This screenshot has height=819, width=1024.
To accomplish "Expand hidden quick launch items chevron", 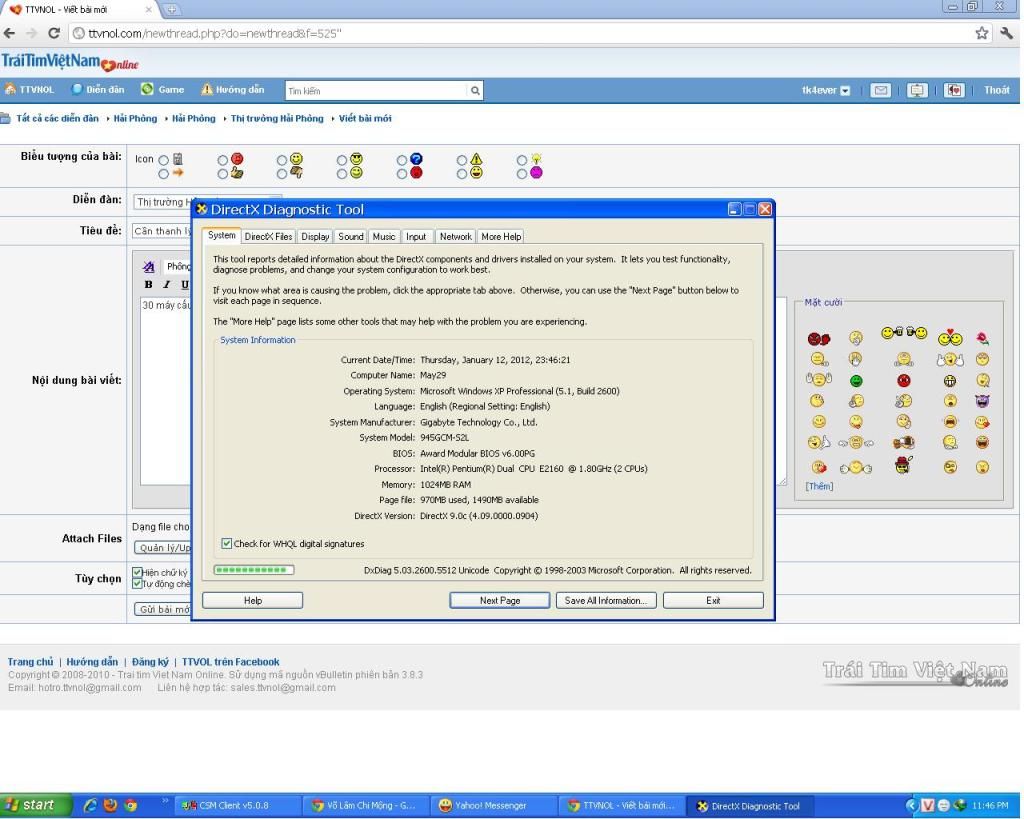I will 165,799.
